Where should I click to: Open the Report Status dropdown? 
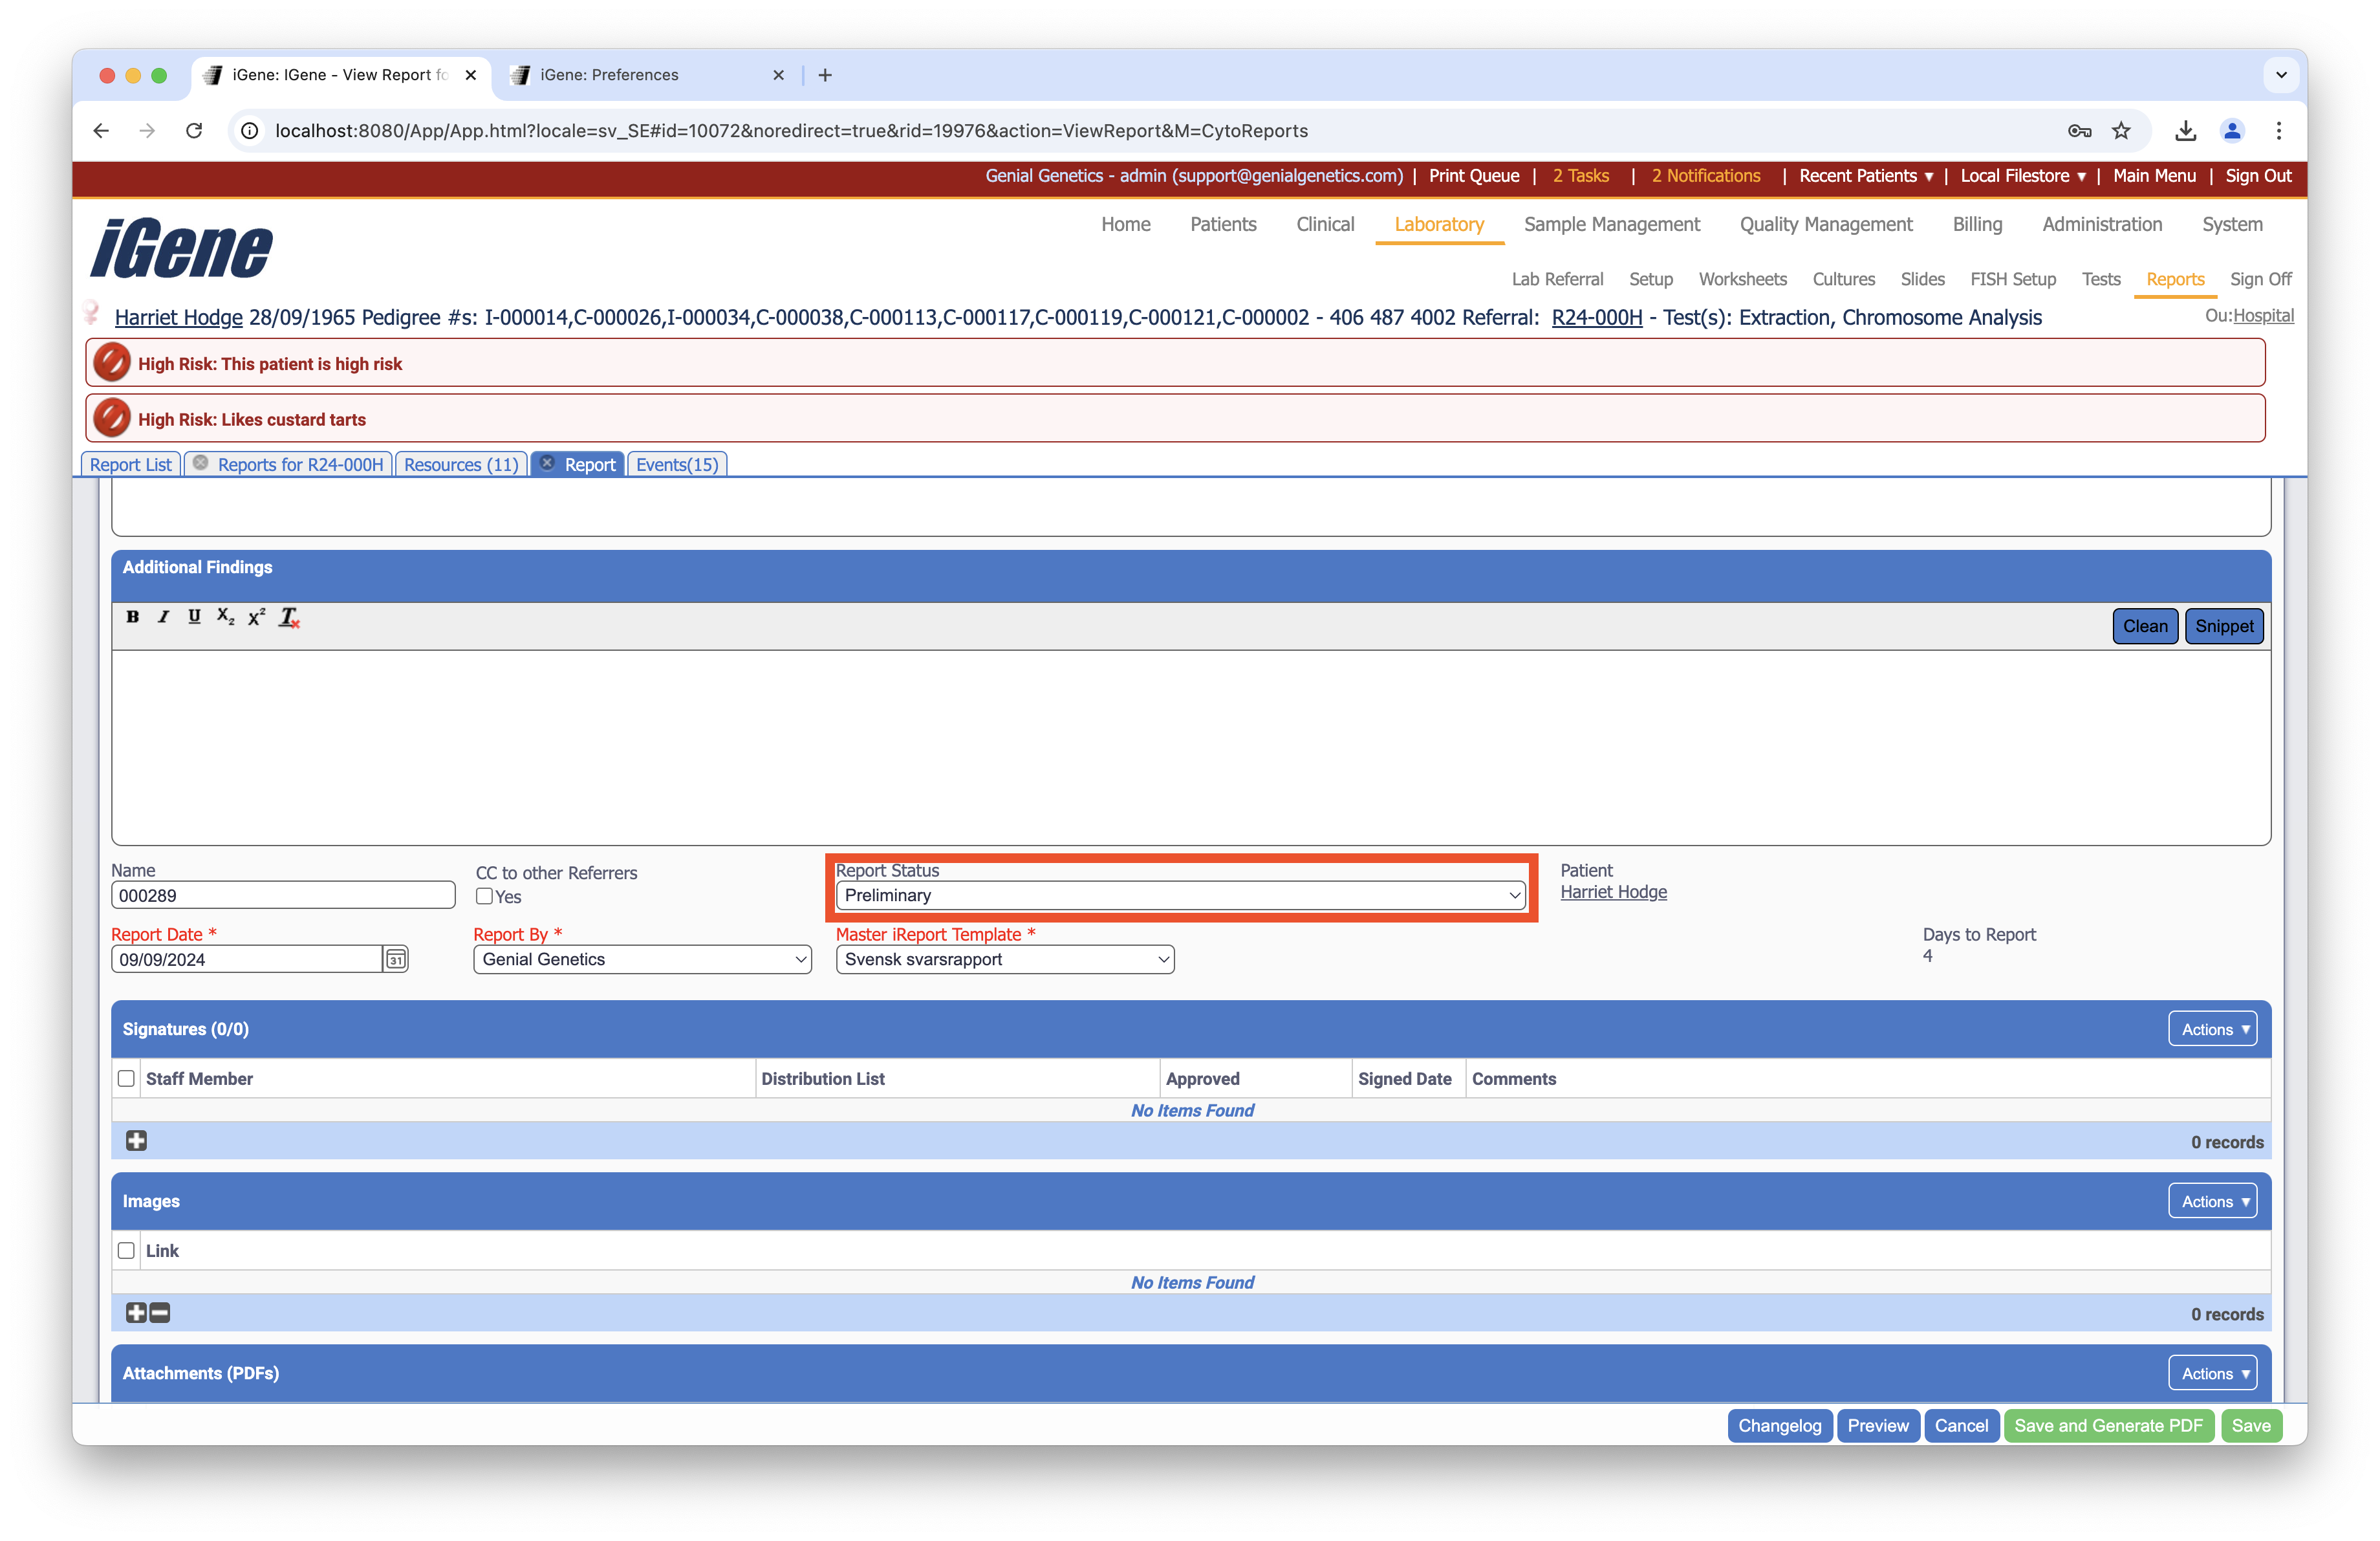tap(1181, 896)
